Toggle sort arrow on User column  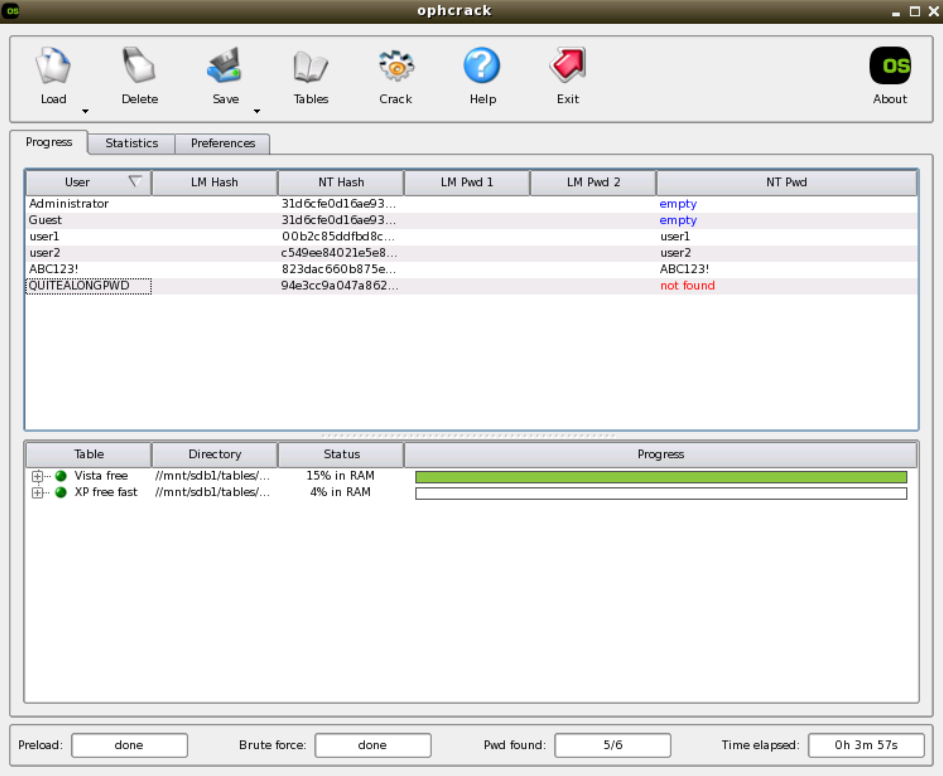click(x=135, y=181)
